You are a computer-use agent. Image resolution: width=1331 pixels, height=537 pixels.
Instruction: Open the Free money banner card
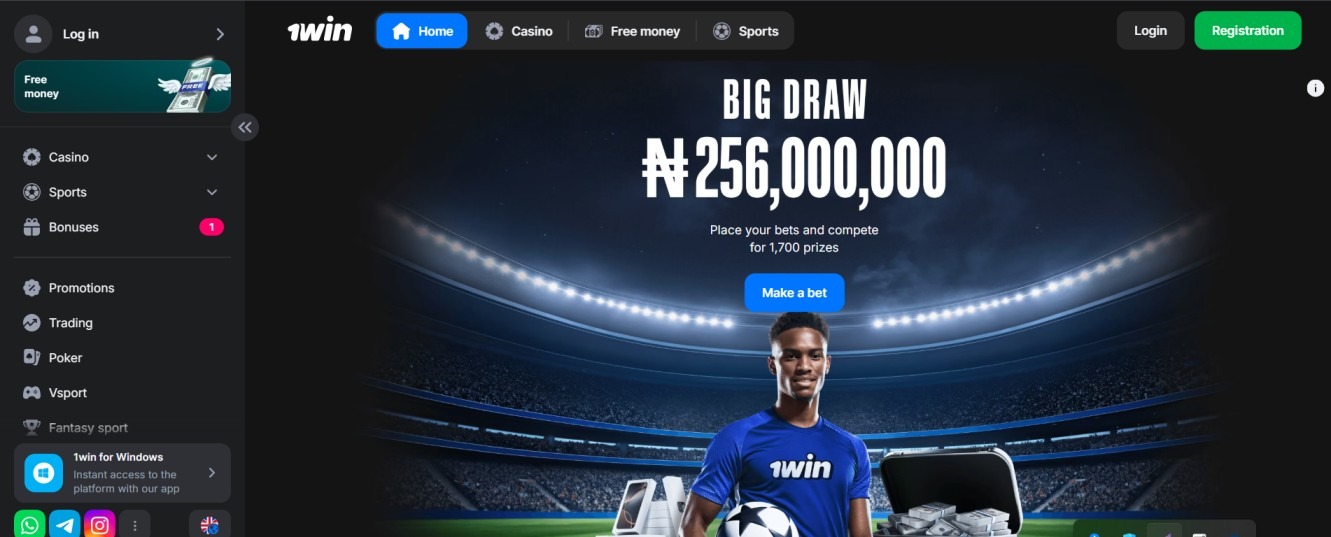click(122, 86)
